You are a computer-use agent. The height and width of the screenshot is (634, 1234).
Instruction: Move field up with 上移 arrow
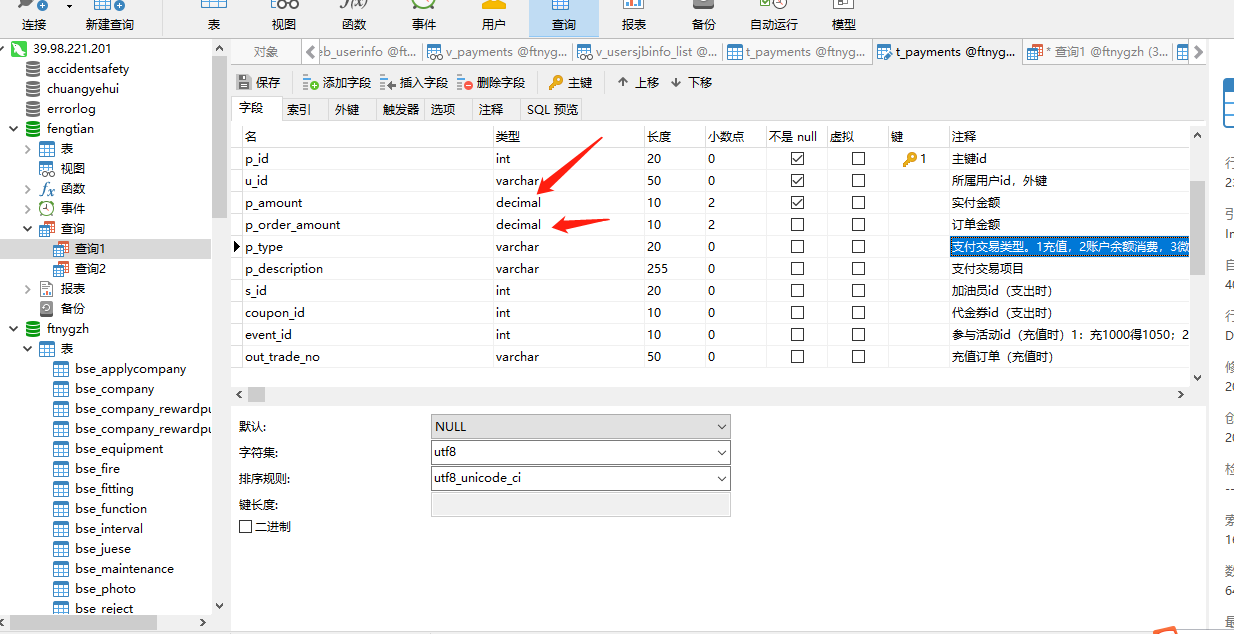[623, 83]
